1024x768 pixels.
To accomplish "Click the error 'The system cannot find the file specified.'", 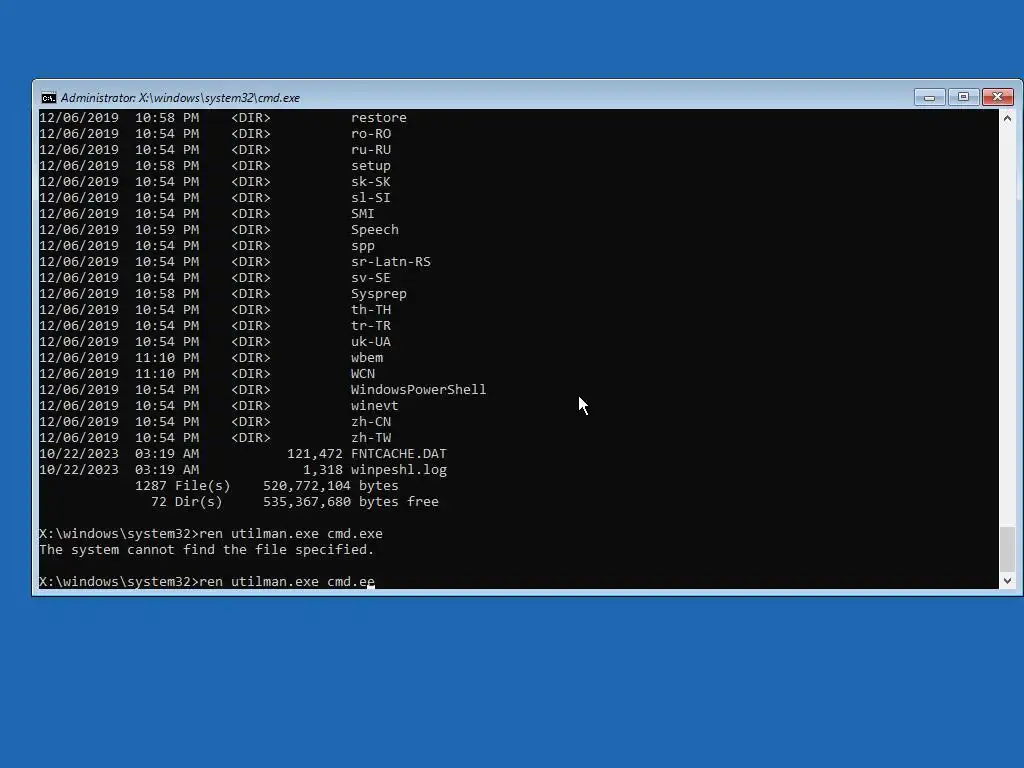I will [206, 550].
